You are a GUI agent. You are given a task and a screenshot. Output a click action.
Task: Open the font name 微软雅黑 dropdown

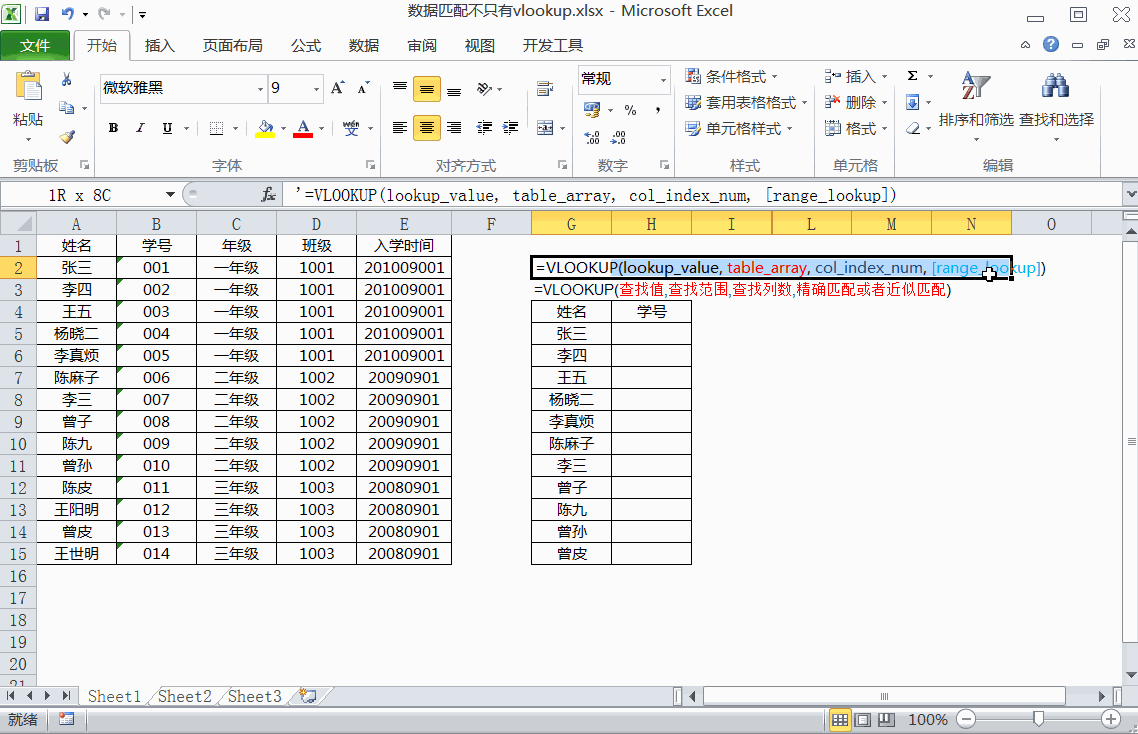(x=260, y=89)
